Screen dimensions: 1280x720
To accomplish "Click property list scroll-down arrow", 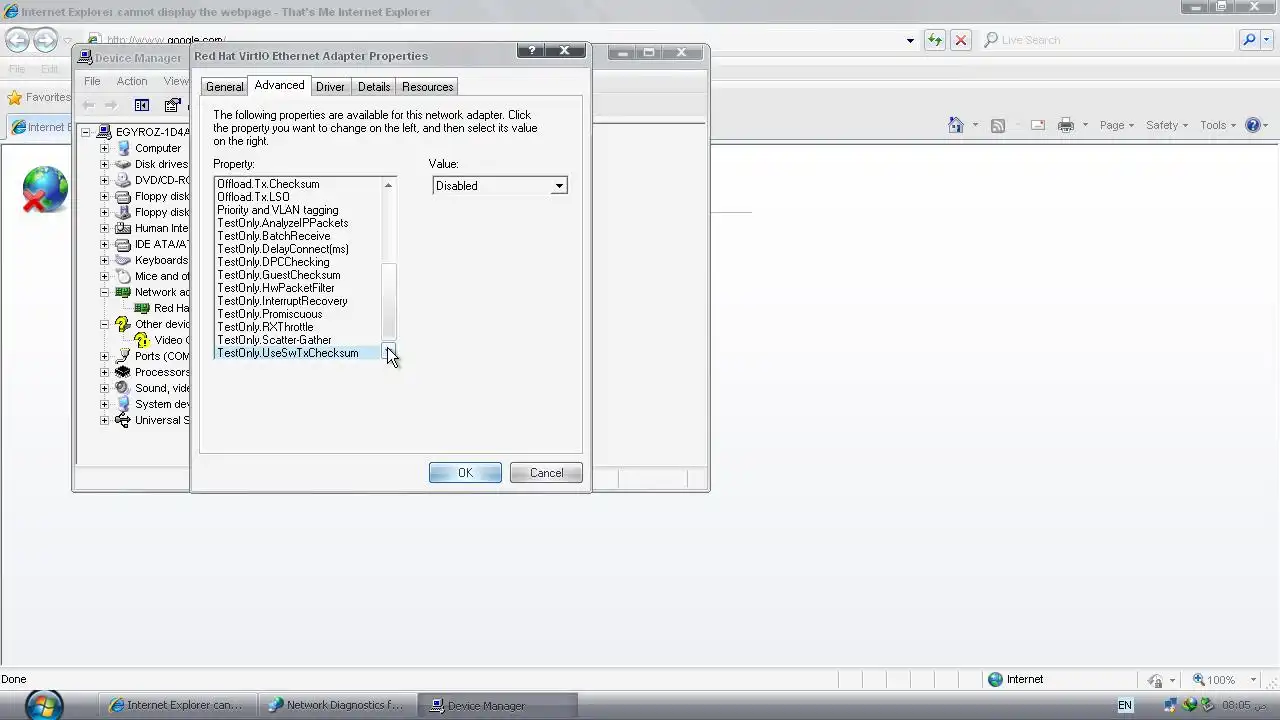I will pyautogui.click(x=389, y=352).
